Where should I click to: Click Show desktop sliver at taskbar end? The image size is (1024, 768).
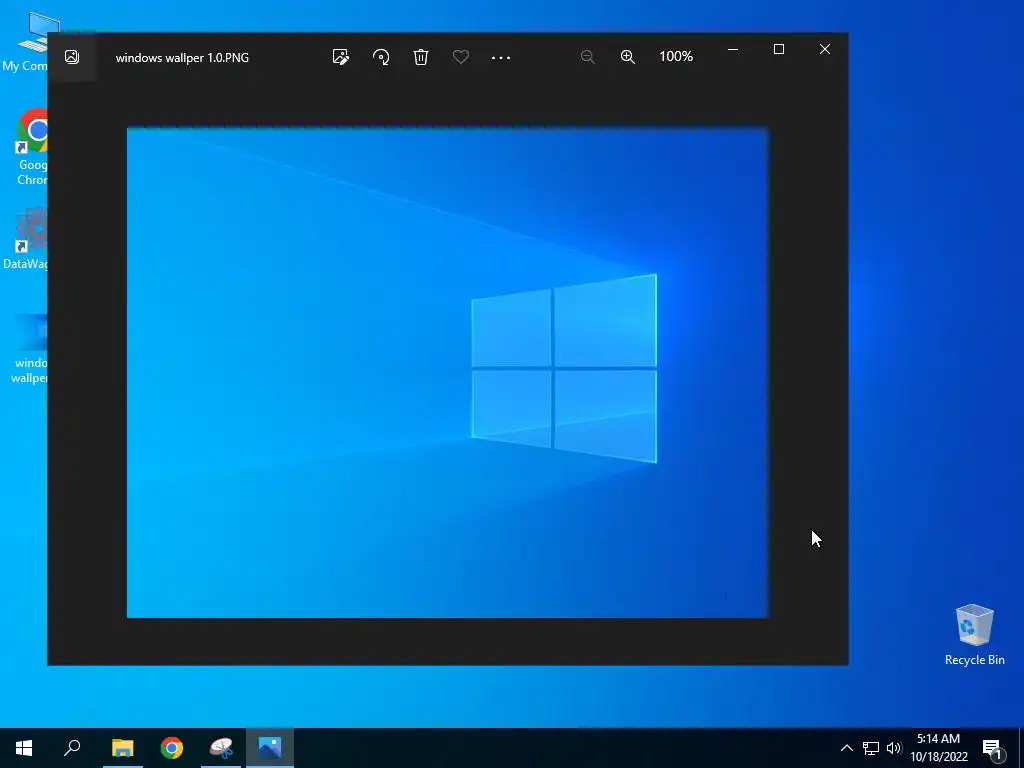[1021, 748]
